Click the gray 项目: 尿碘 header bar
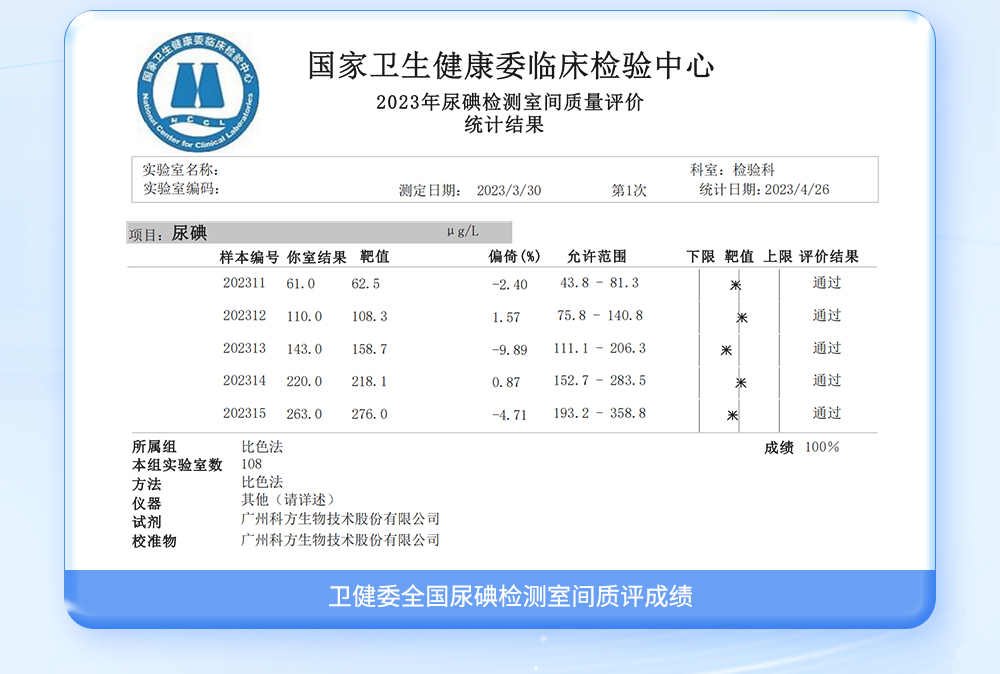 click(319, 233)
